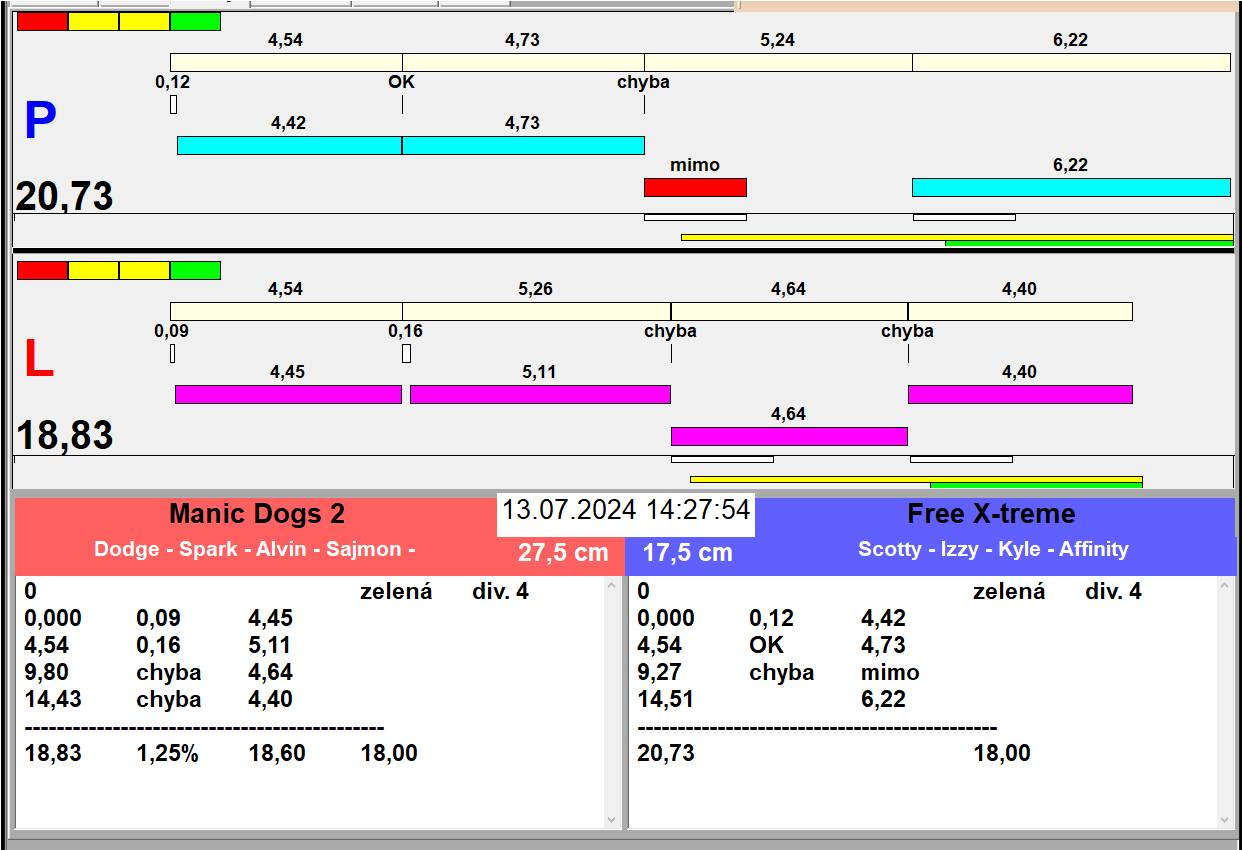Click the red start light in lane P

pos(42,22)
